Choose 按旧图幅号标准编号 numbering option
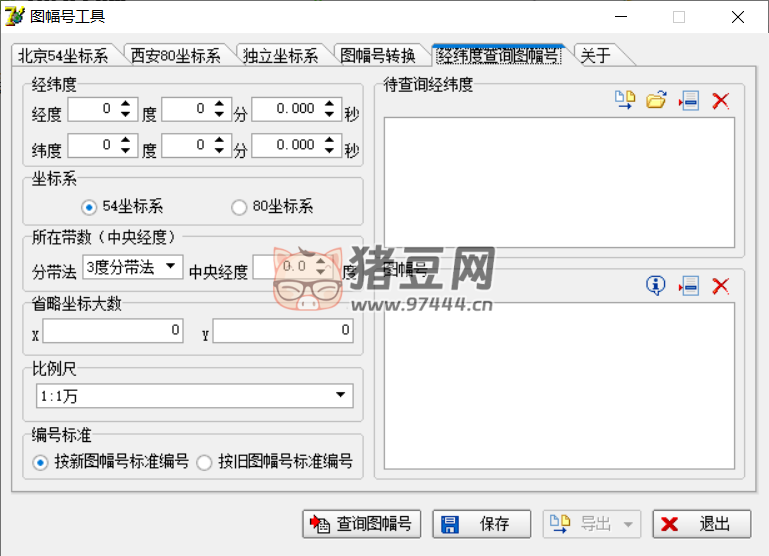 204,462
